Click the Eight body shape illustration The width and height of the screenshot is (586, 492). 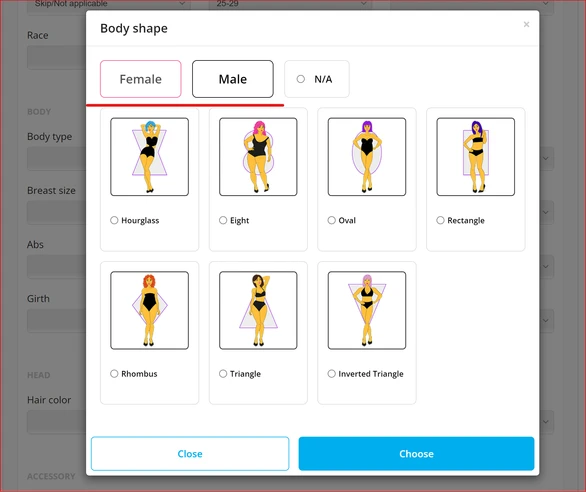(258, 157)
